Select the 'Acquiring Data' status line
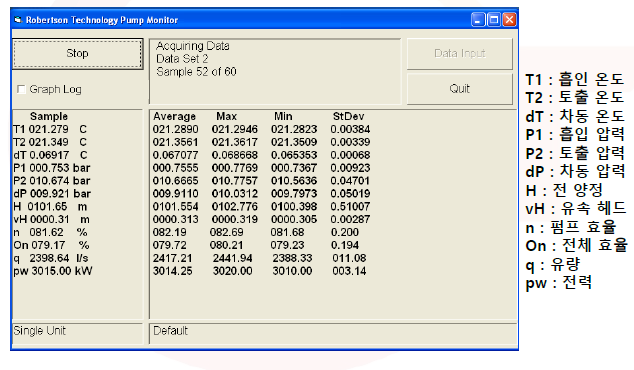The width and height of the screenshot is (634, 370). click(193, 46)
